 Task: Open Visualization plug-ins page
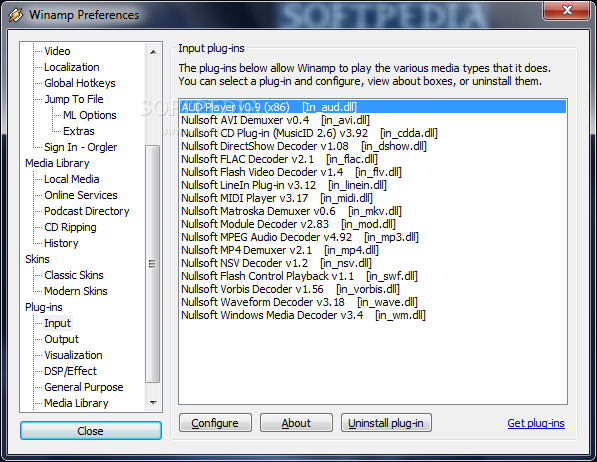click(73, 355)
